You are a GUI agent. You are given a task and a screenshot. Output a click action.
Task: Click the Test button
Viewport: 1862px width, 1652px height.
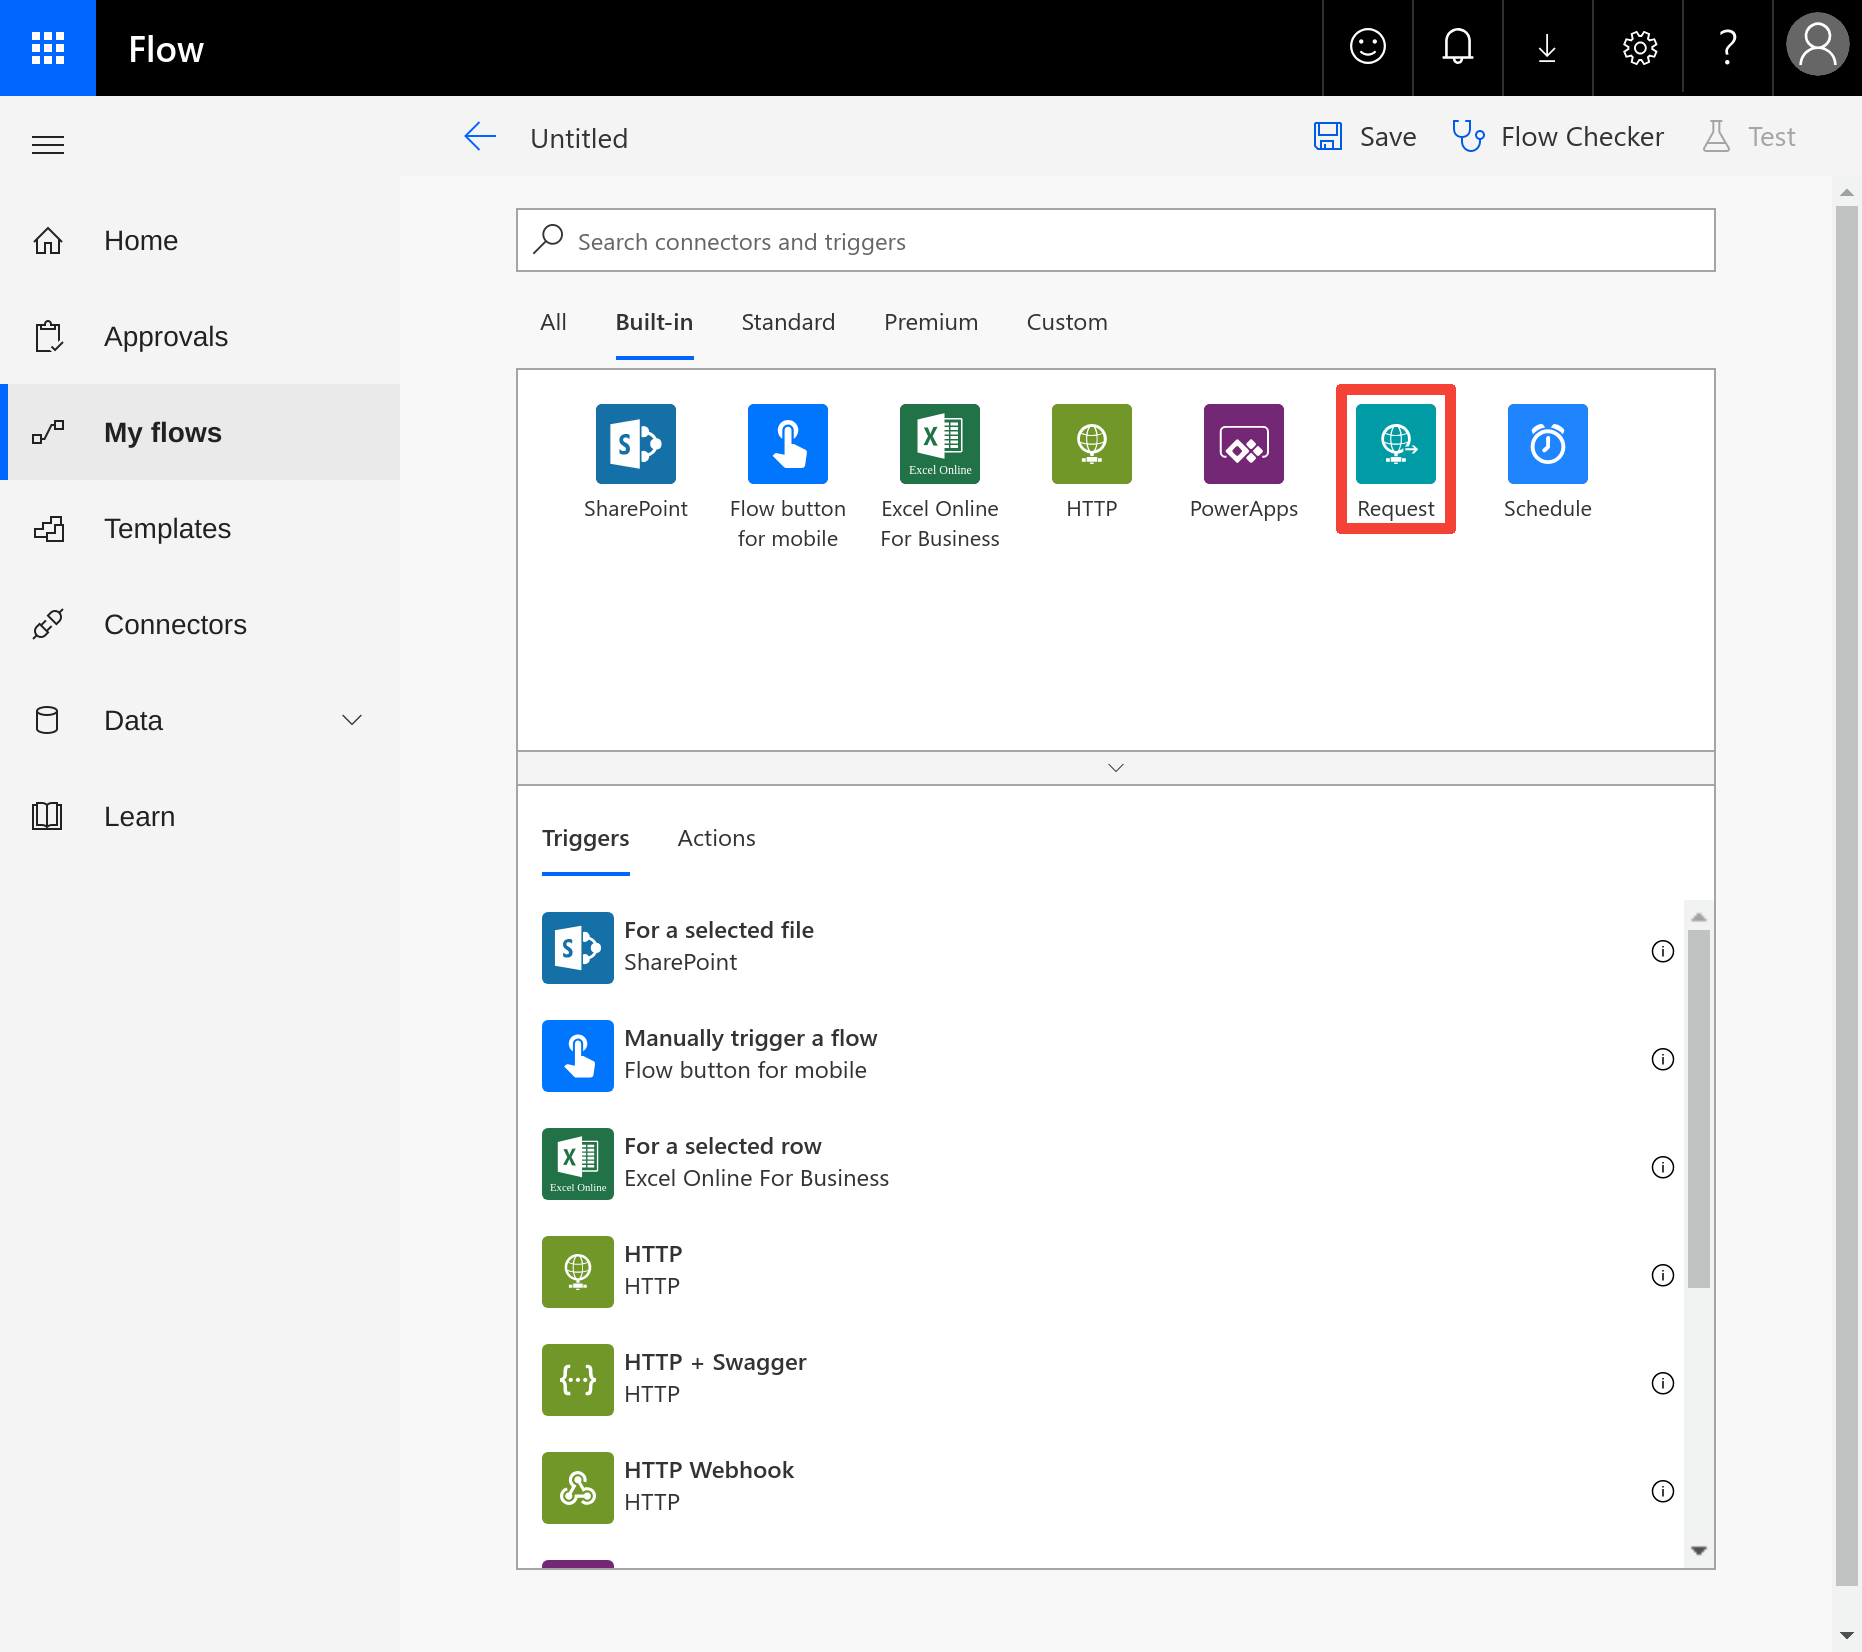1749,137
